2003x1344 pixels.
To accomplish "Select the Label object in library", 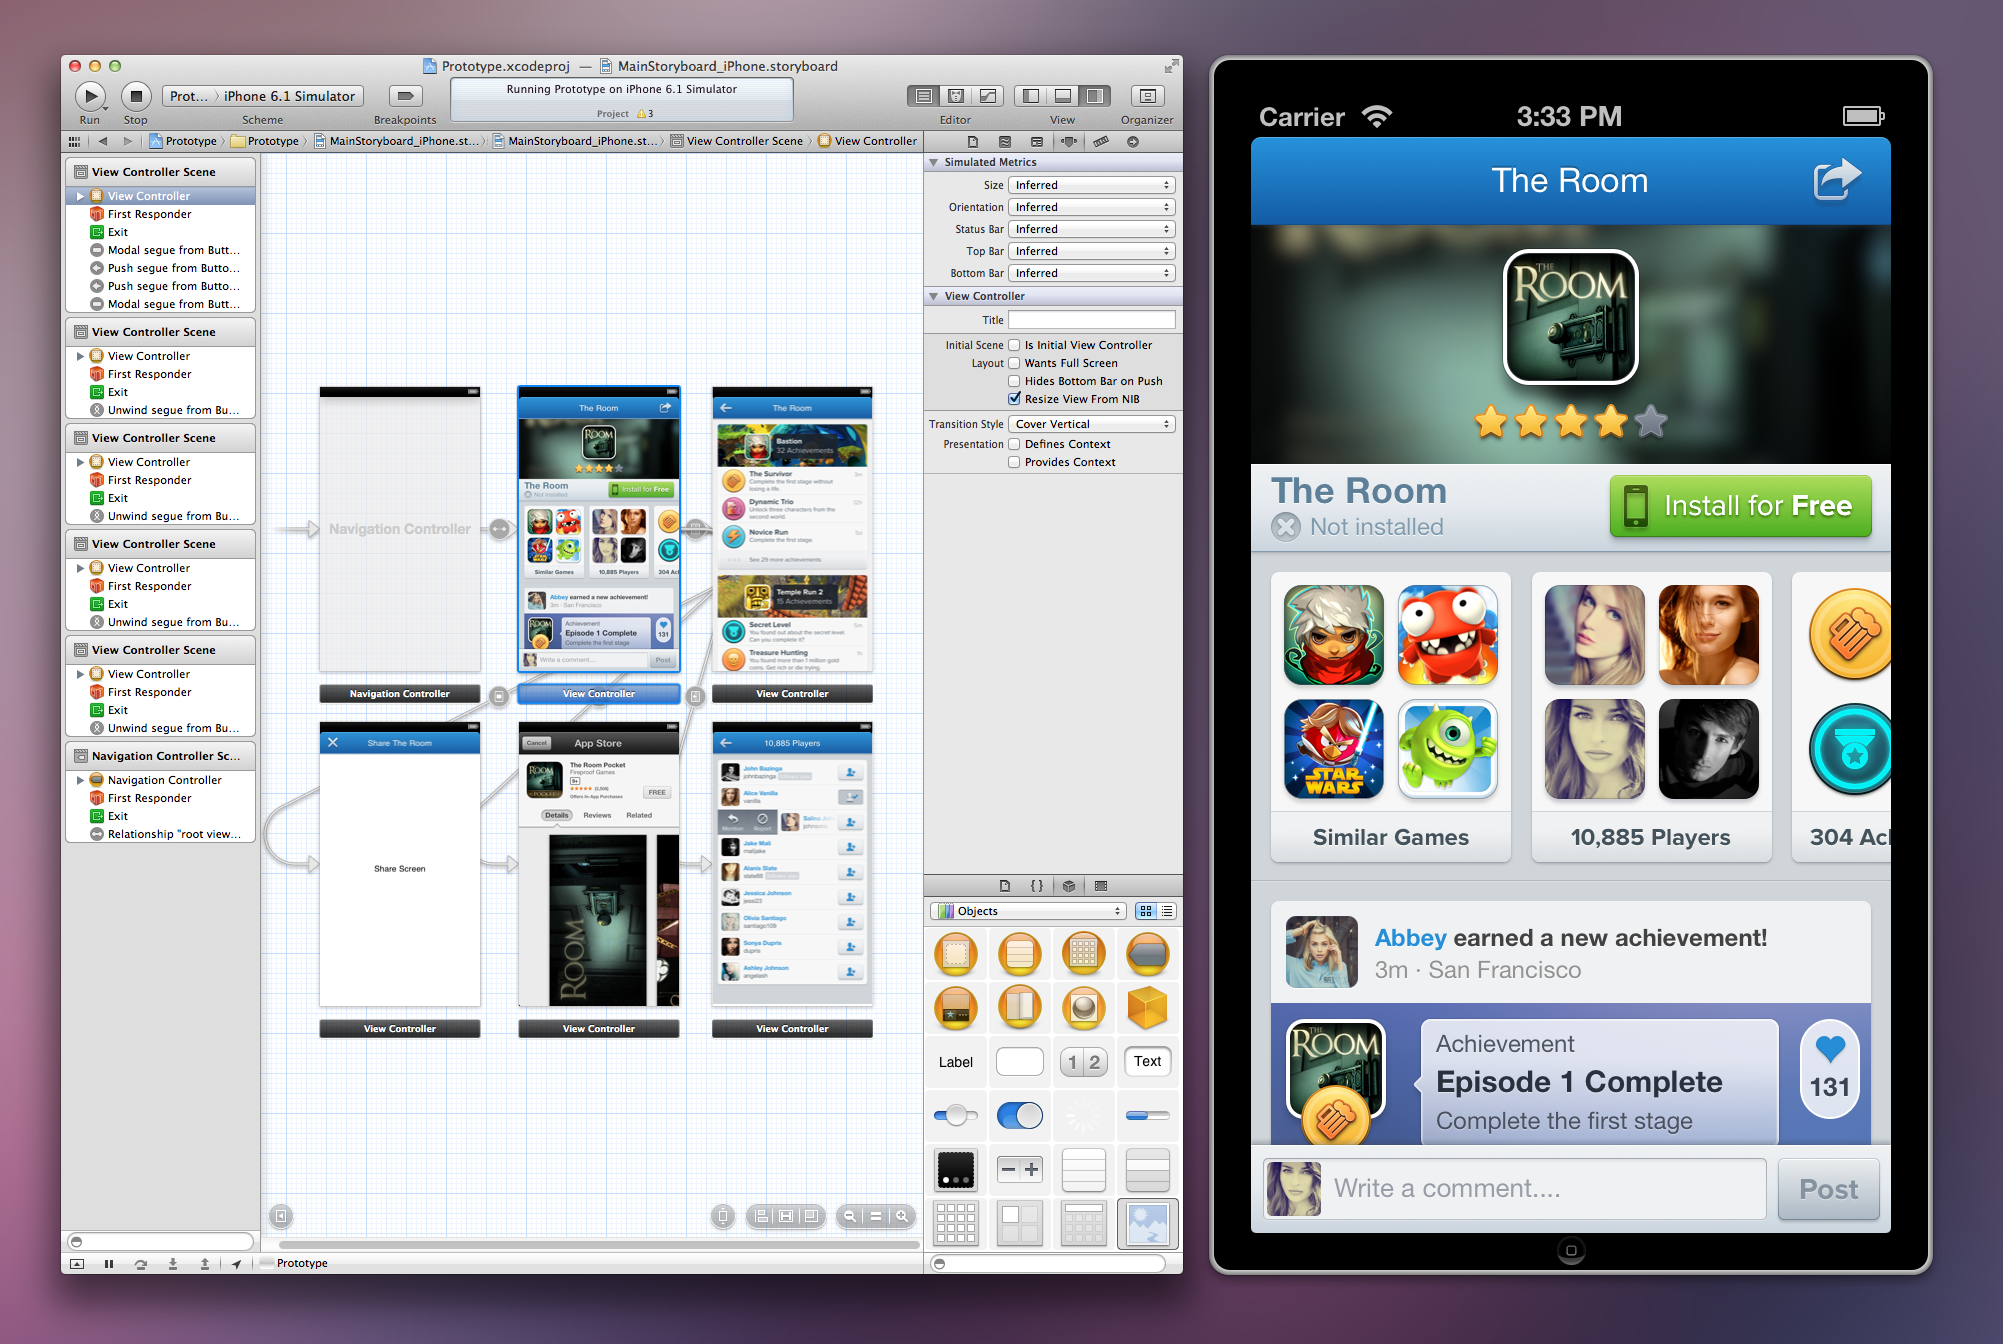I will pyautogui.click(x=955, y=1062).
